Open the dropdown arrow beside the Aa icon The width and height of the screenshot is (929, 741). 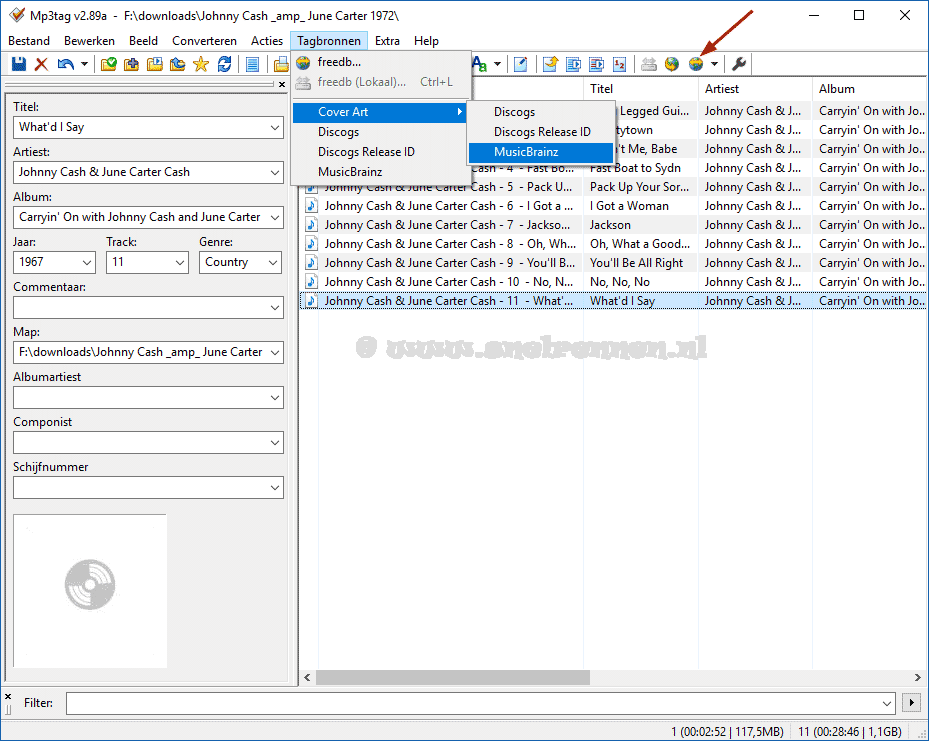(x=497, y=64)
